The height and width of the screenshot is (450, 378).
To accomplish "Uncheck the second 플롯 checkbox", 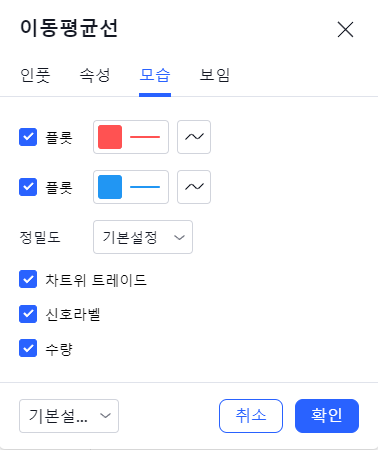I will [28, 187].
